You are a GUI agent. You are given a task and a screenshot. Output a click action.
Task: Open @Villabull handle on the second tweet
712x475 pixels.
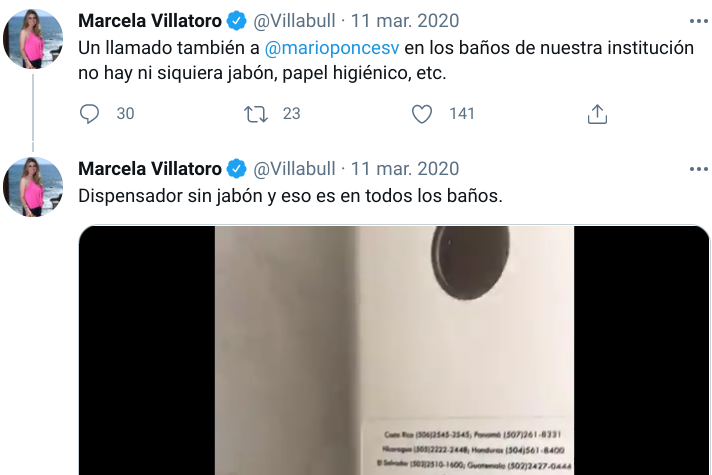click(x=294, y=169)
